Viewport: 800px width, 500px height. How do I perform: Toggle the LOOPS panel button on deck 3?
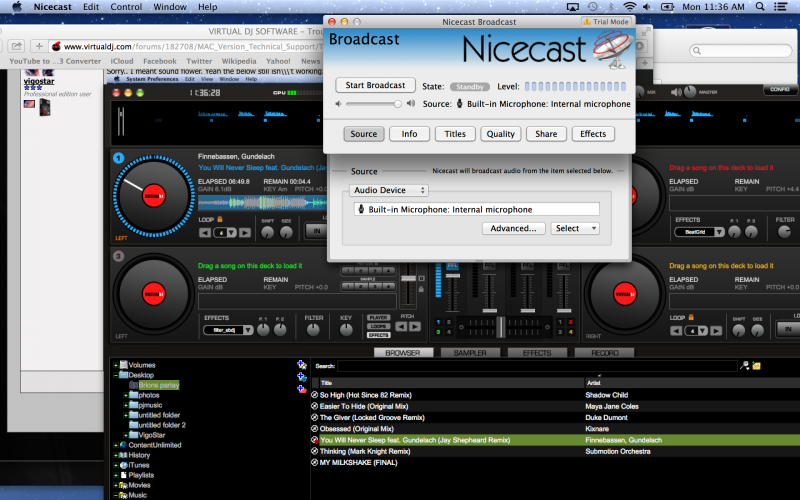(x=378, y=326)
